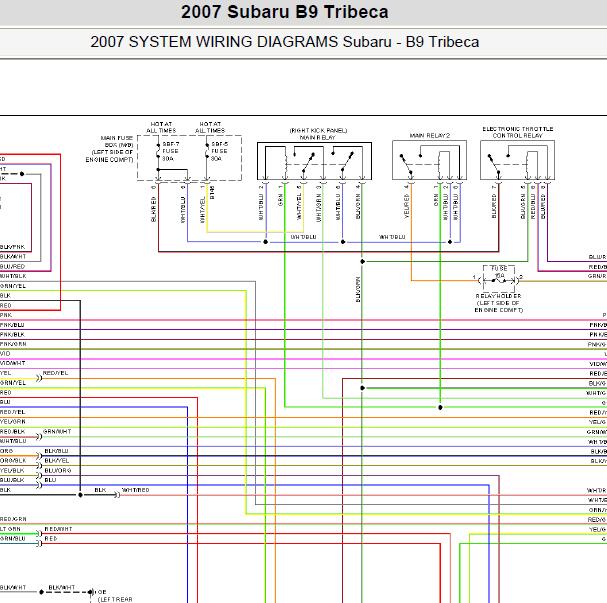Image resolution: width=607 pixels, height=603 pixels.
Task: Click the 'BLU/RED' wire label on the left edge
Action: pyautogui.click(x=12, y=267)
